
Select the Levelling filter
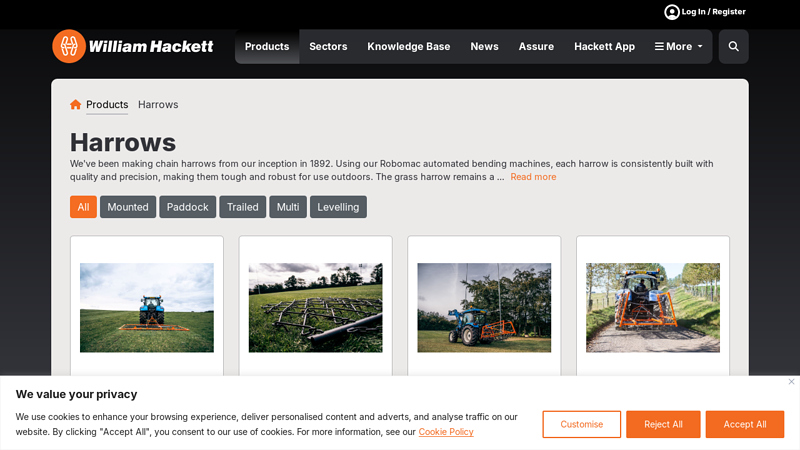coord(338,207)
